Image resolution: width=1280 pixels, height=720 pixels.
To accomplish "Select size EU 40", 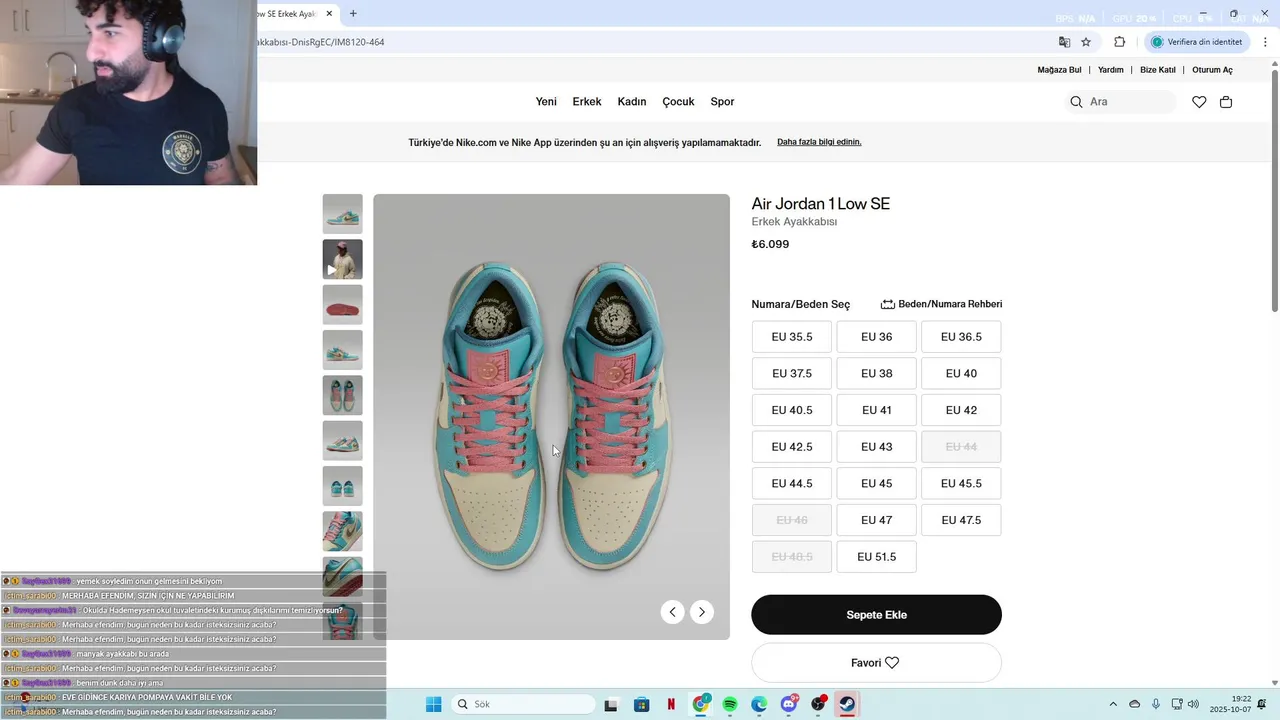I will (961, 373).
